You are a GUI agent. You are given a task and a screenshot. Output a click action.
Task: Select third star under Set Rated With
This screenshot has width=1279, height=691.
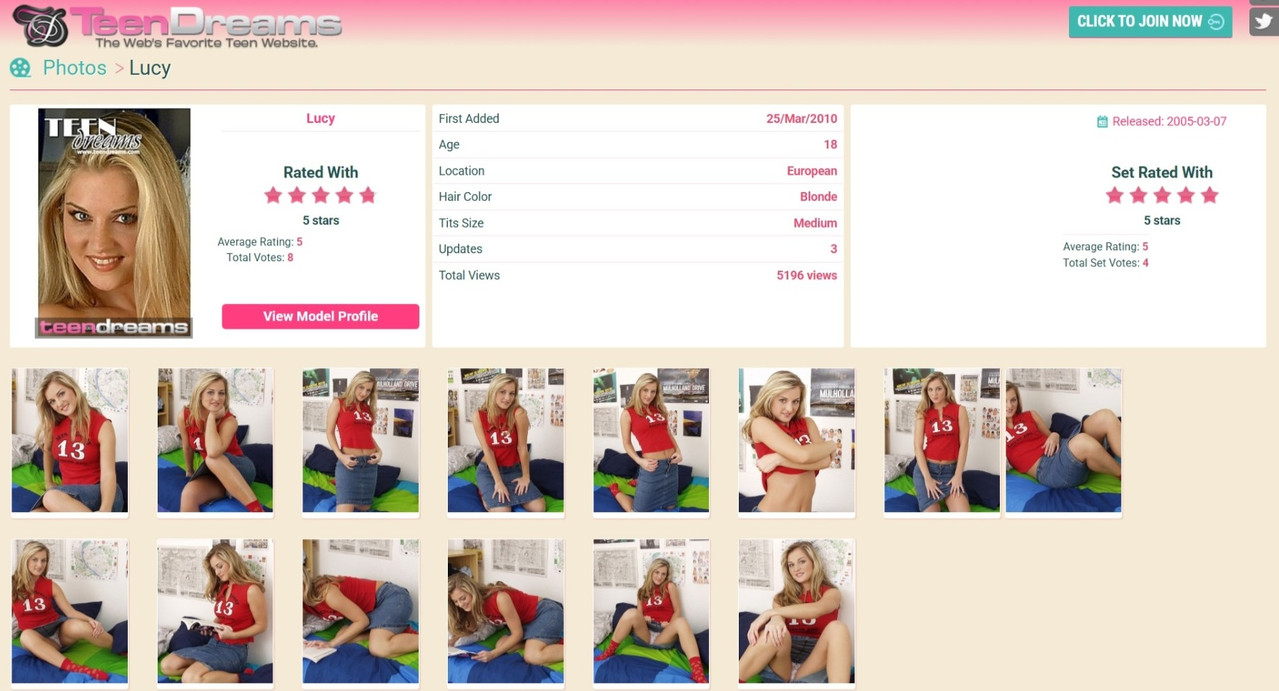click(x=1162, y=195)
